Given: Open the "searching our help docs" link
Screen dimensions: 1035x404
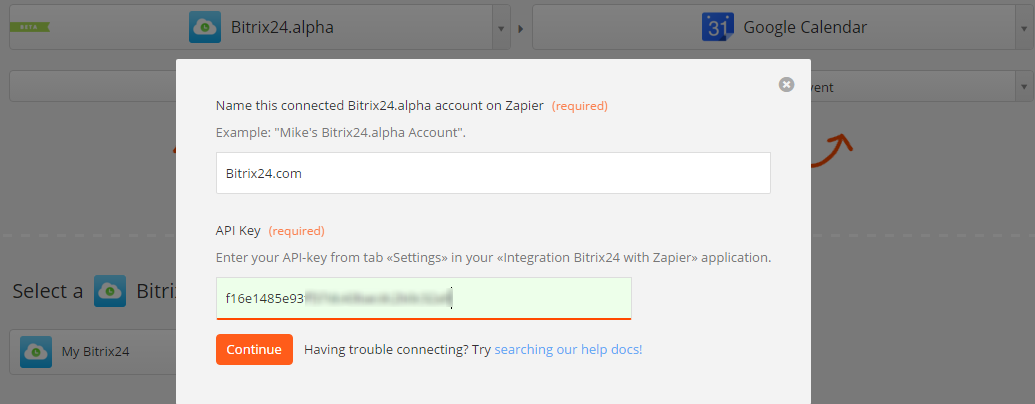Looking at the screenshot, I should [x=568, y=350].
